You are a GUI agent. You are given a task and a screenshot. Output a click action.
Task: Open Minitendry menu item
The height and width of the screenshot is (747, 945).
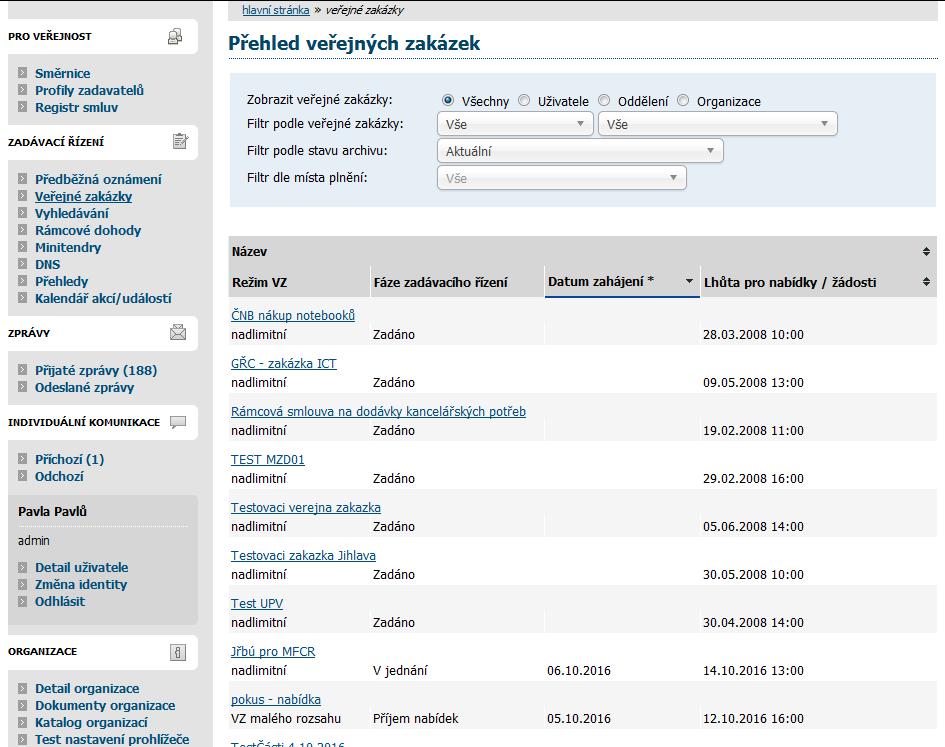click(x=68, y=247)
